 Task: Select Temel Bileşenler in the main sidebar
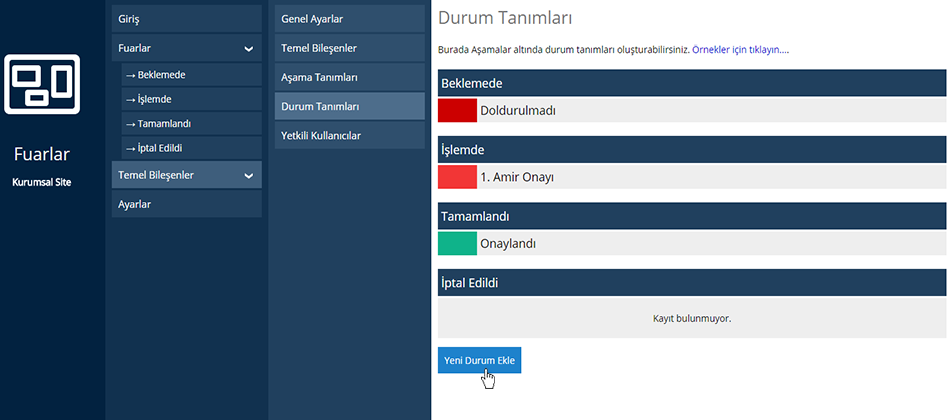[x=187, y=175]
